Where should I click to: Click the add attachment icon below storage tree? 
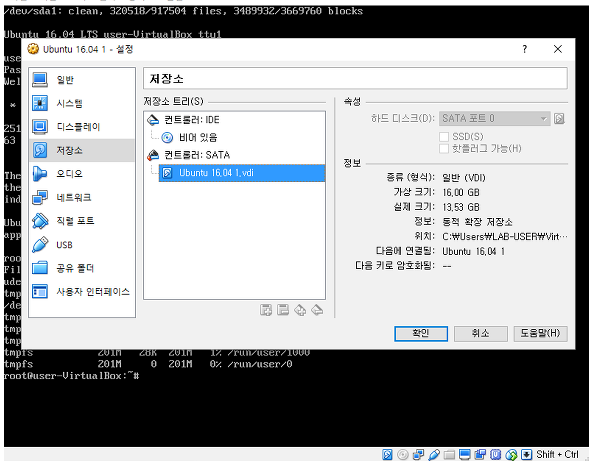pos(266,310)
